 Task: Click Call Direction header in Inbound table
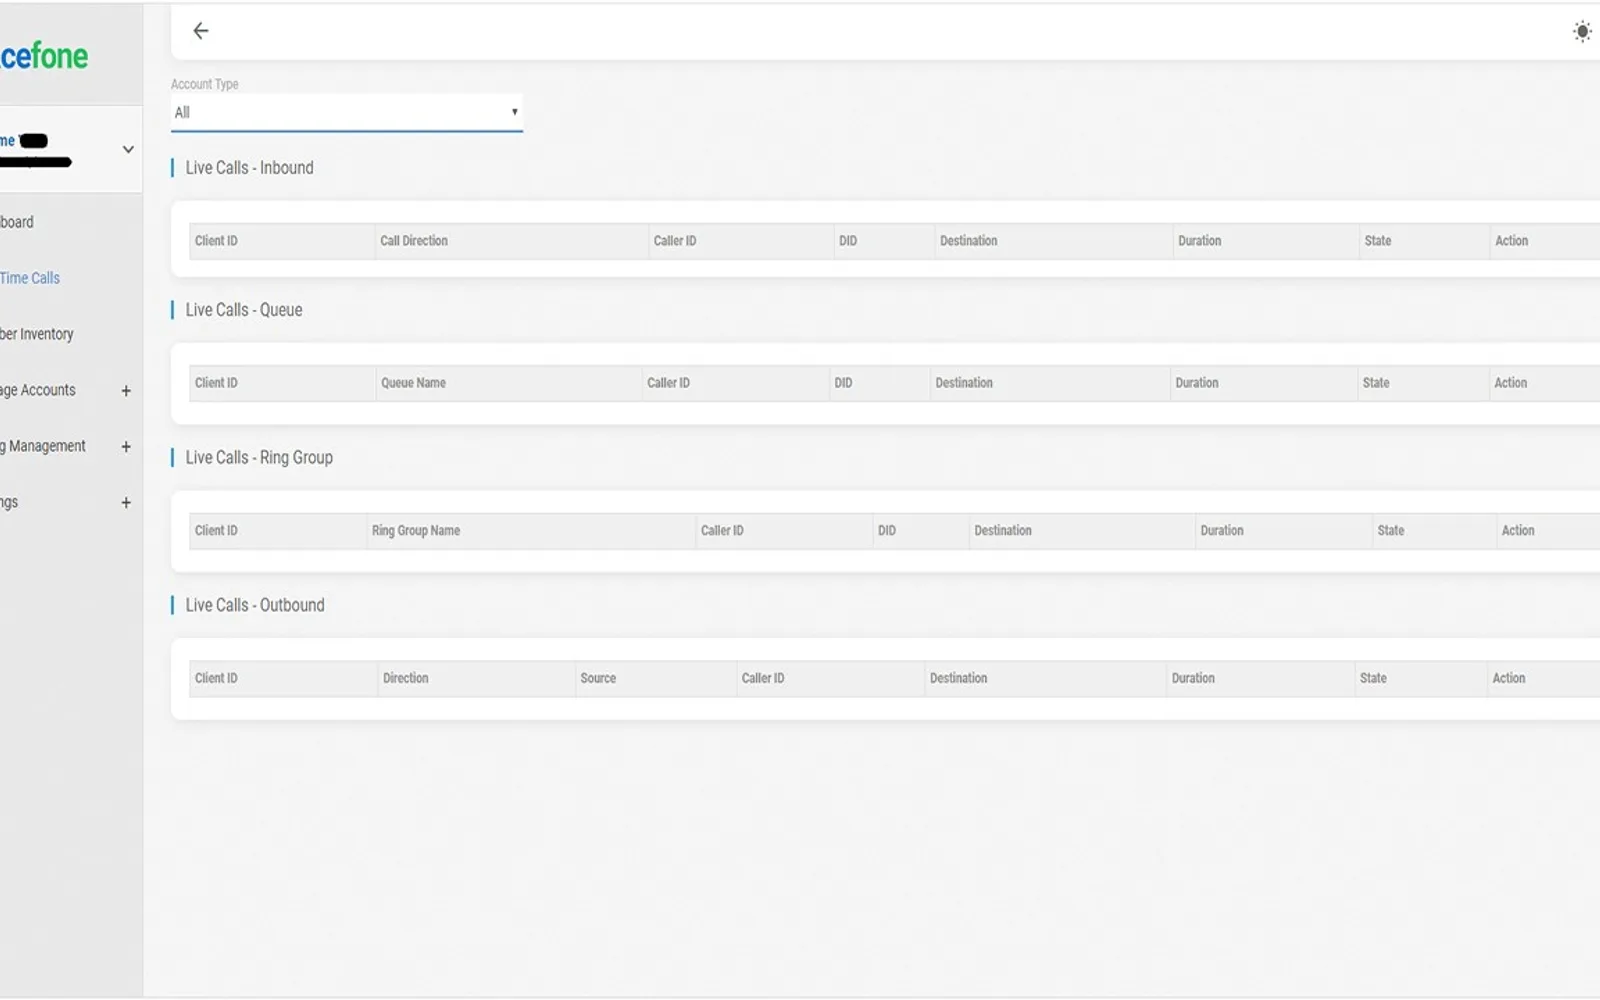click(414, 241)
